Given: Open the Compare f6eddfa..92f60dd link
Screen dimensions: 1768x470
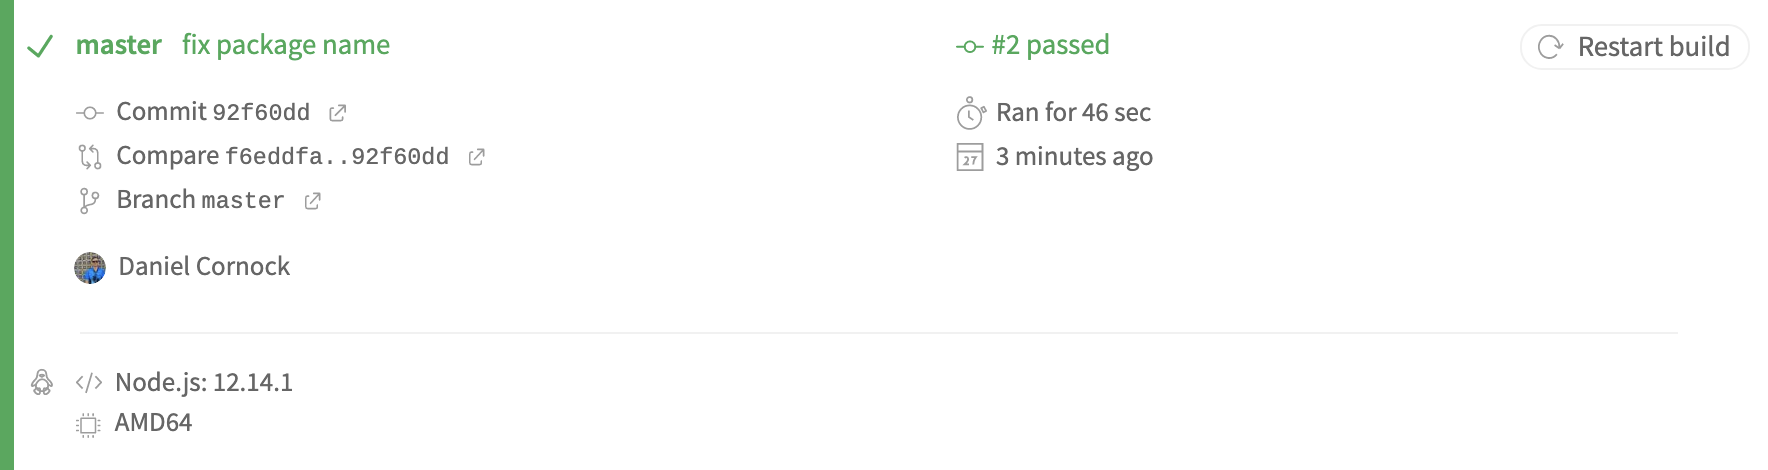Looking at the screenshot, I should coord(283,156).
